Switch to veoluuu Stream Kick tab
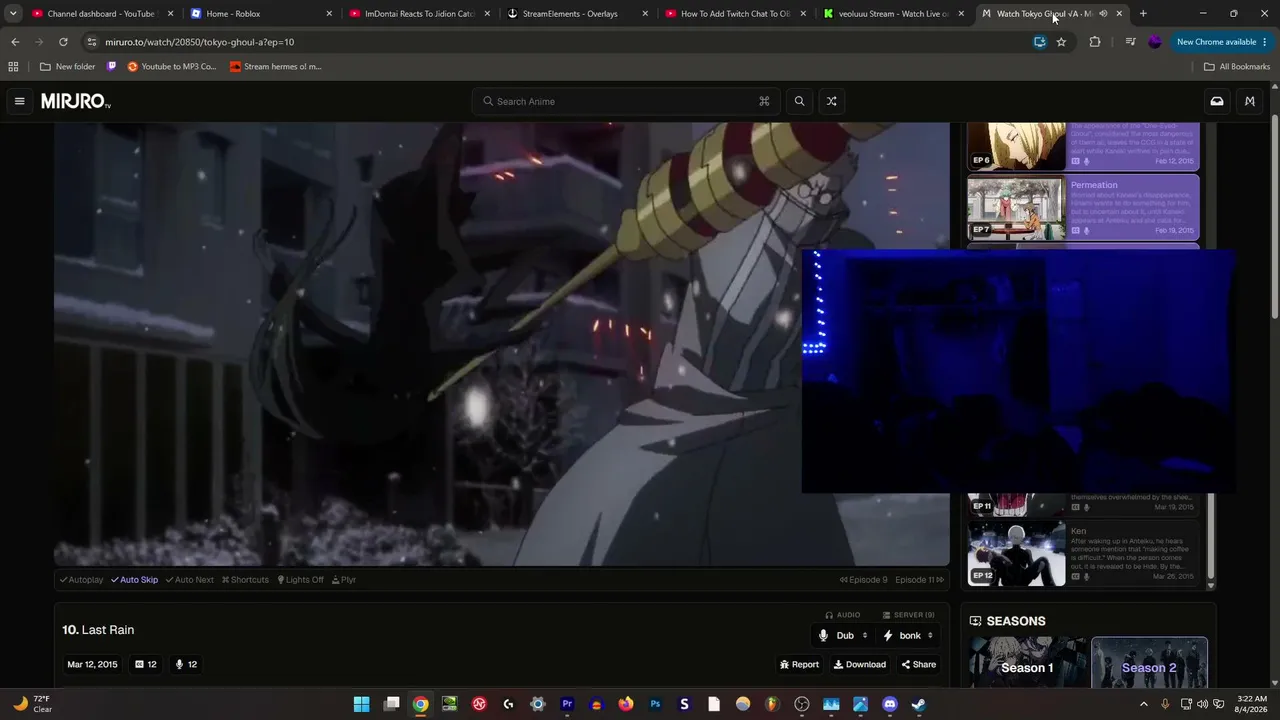Viewport: 1280px width, 720px height. [893, 14]
